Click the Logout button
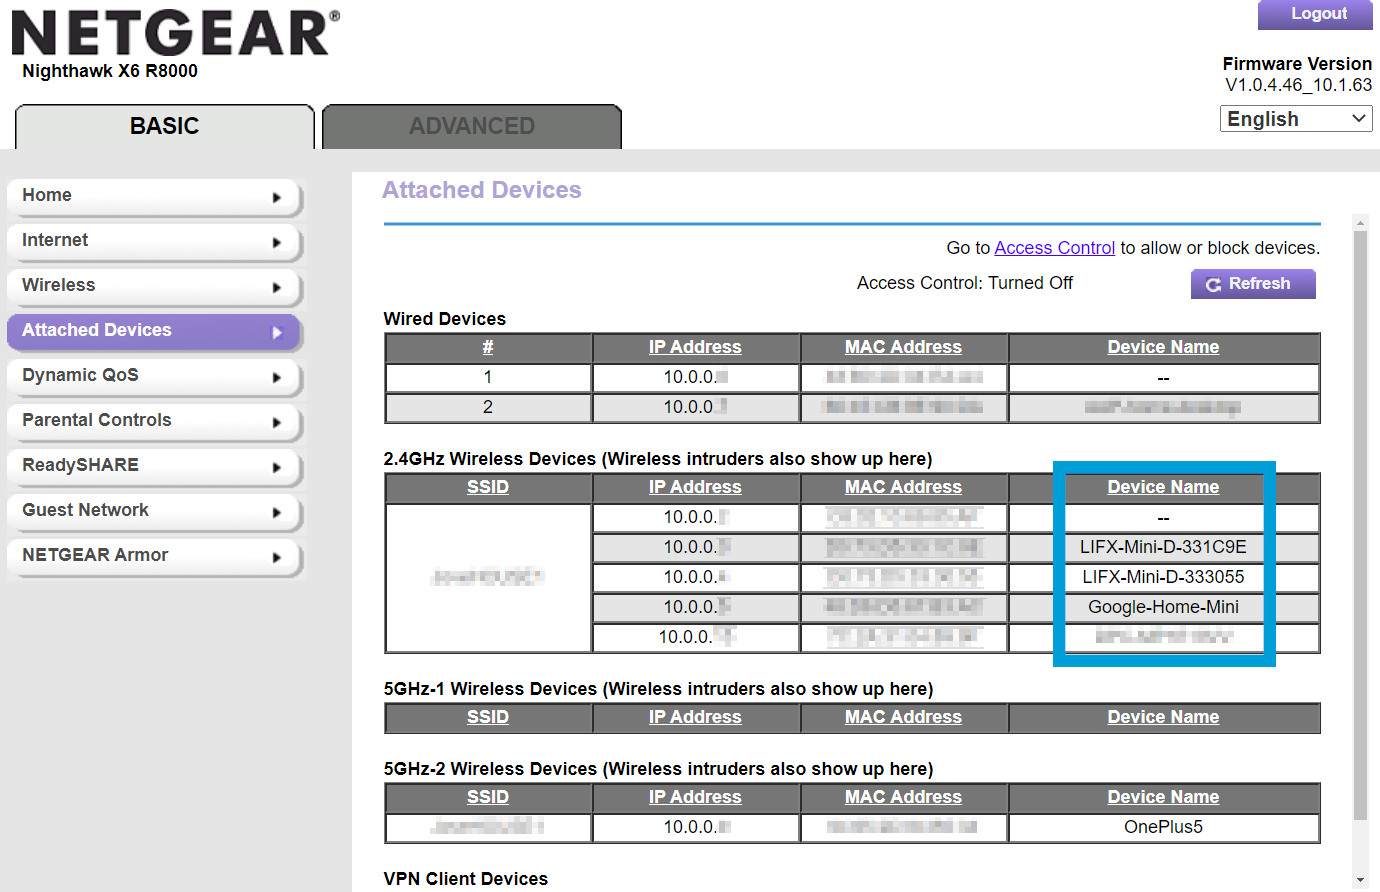The height and width of the screenshot is (892, 1380). coord(1317,14)
